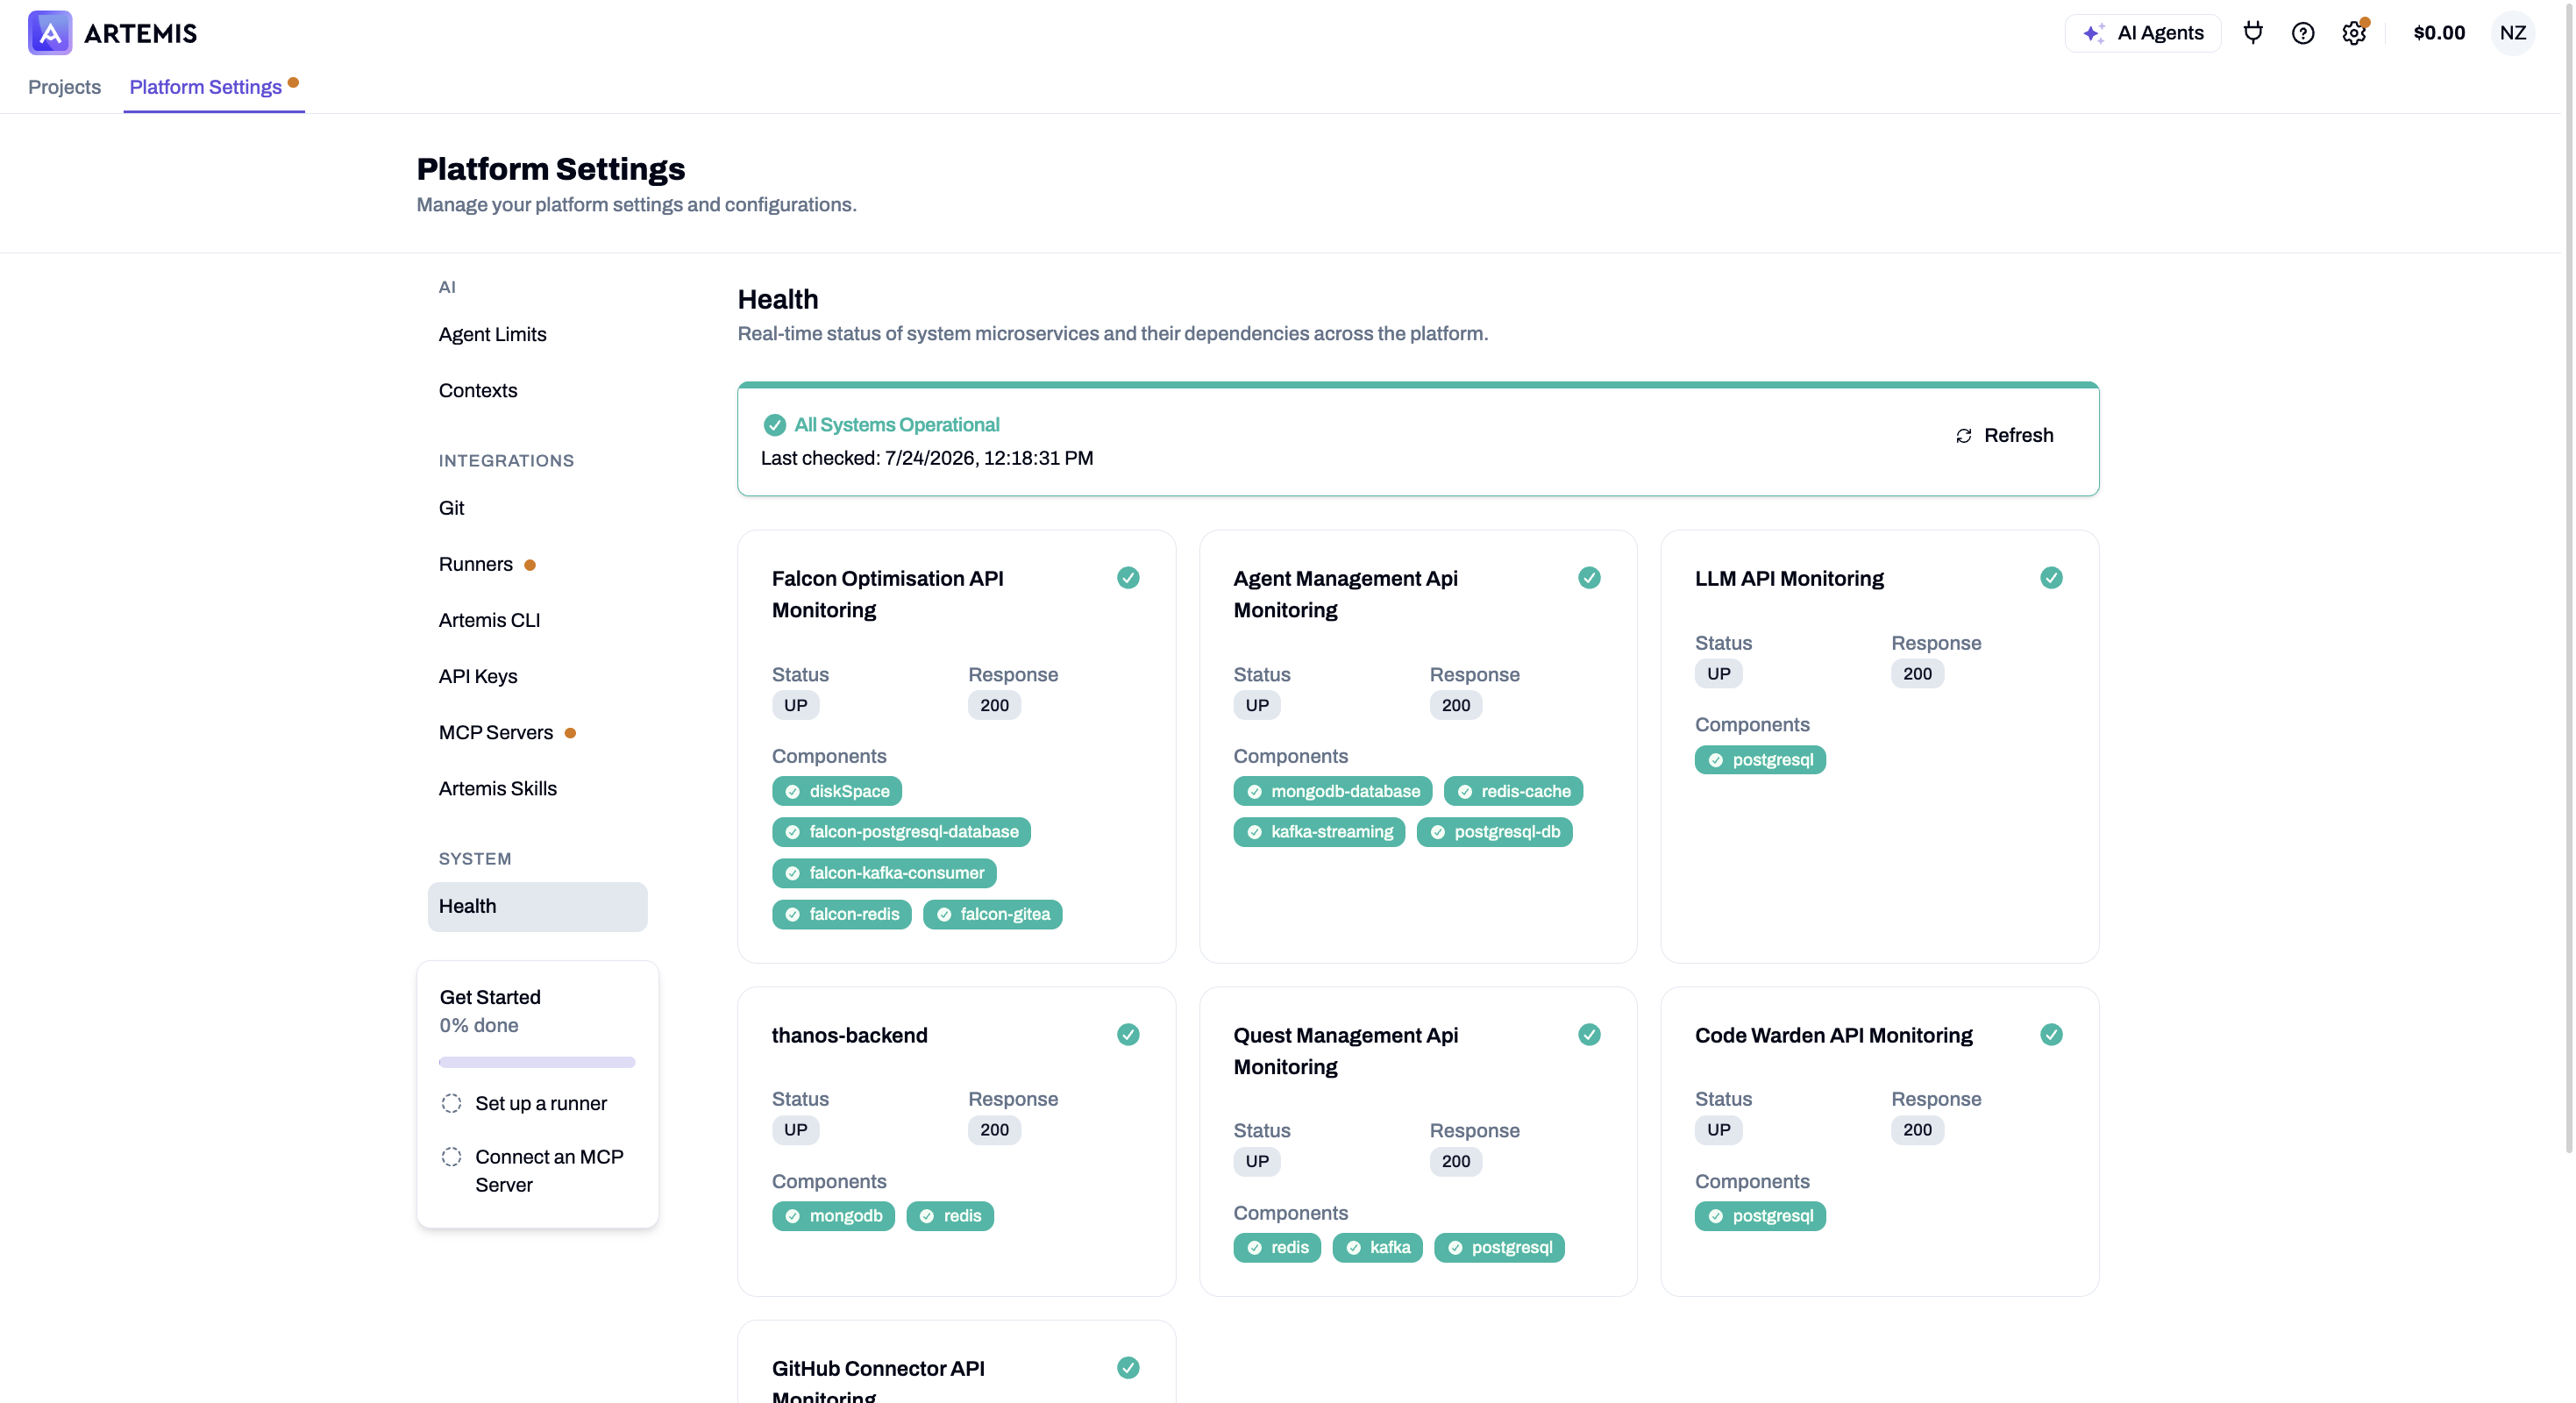Click Code Warden API status check icon

click(x=2051, y=1034)
